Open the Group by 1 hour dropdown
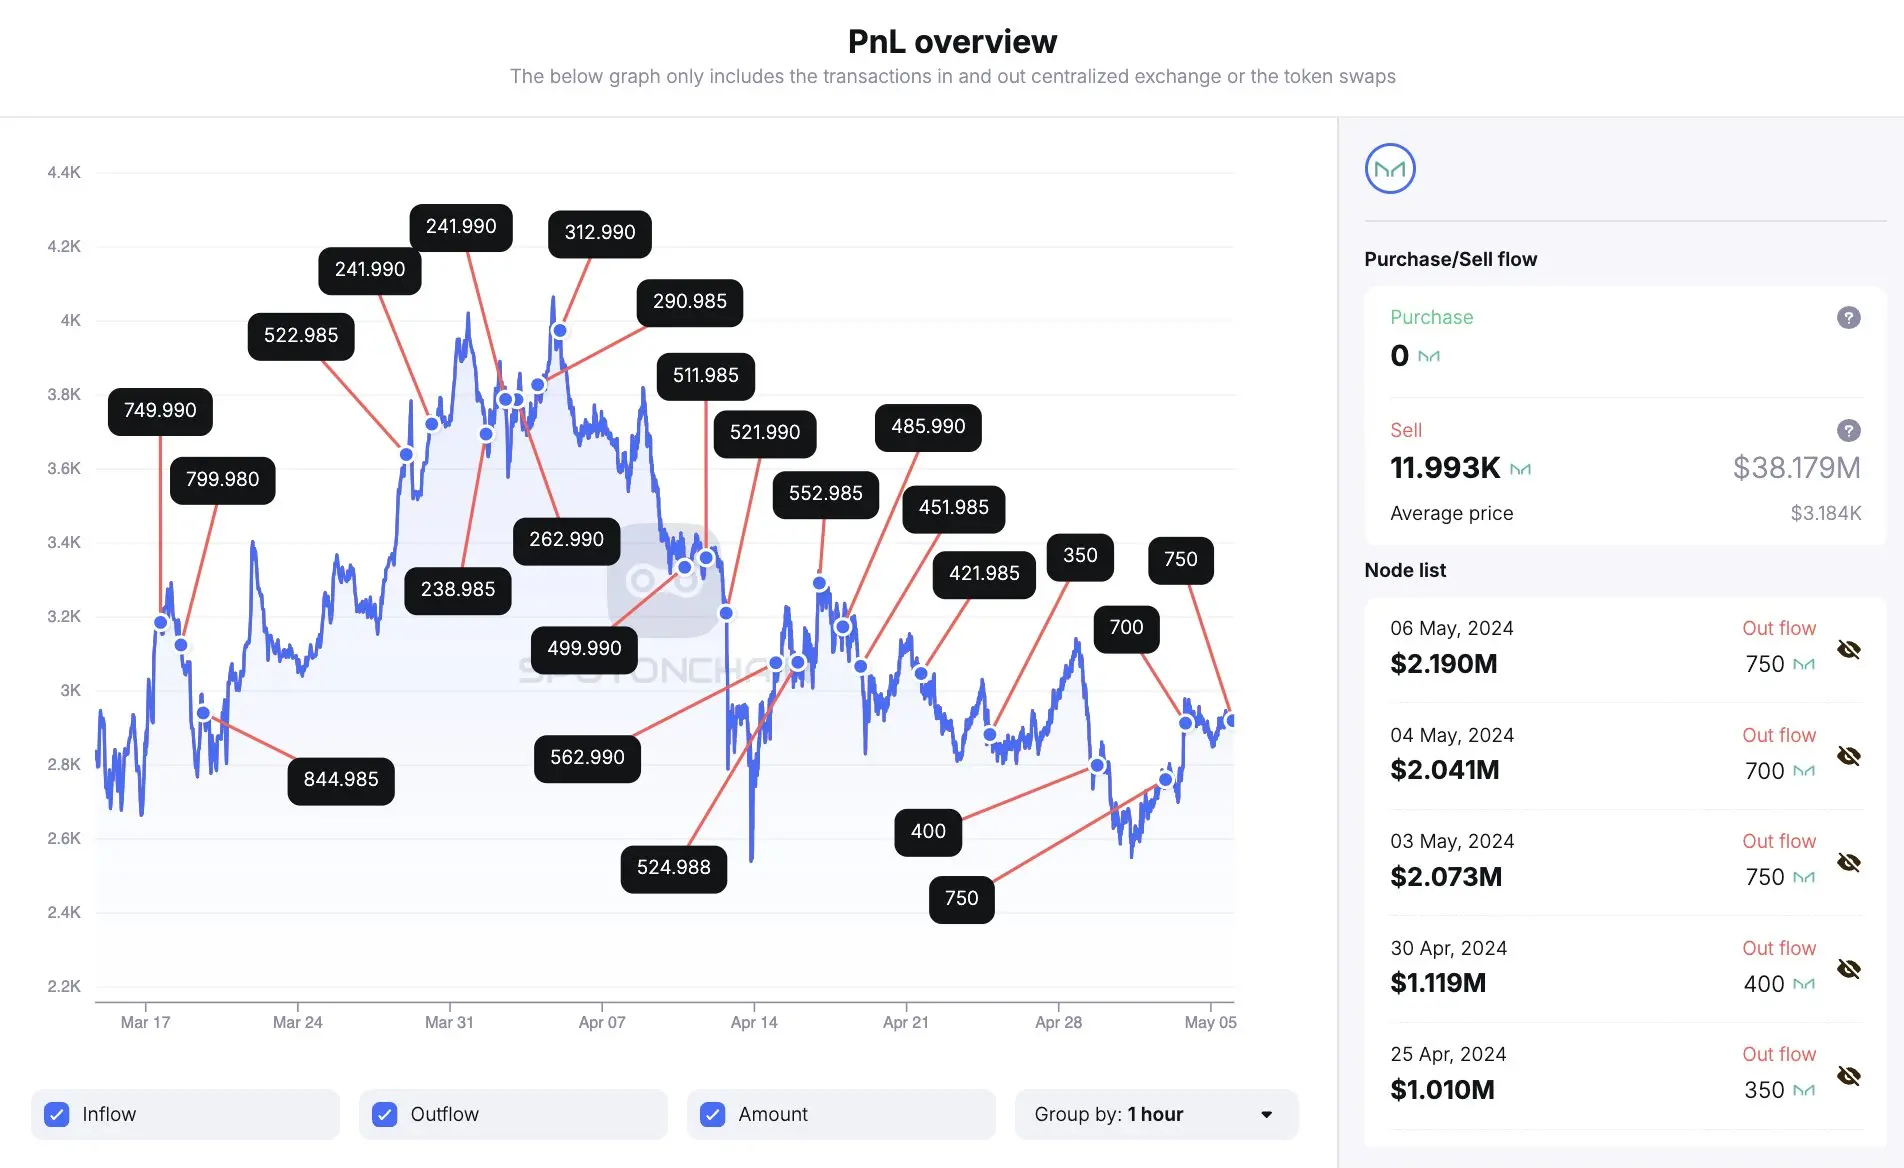This screenshot has height=1168, width=1904. pos(1156,1114)
